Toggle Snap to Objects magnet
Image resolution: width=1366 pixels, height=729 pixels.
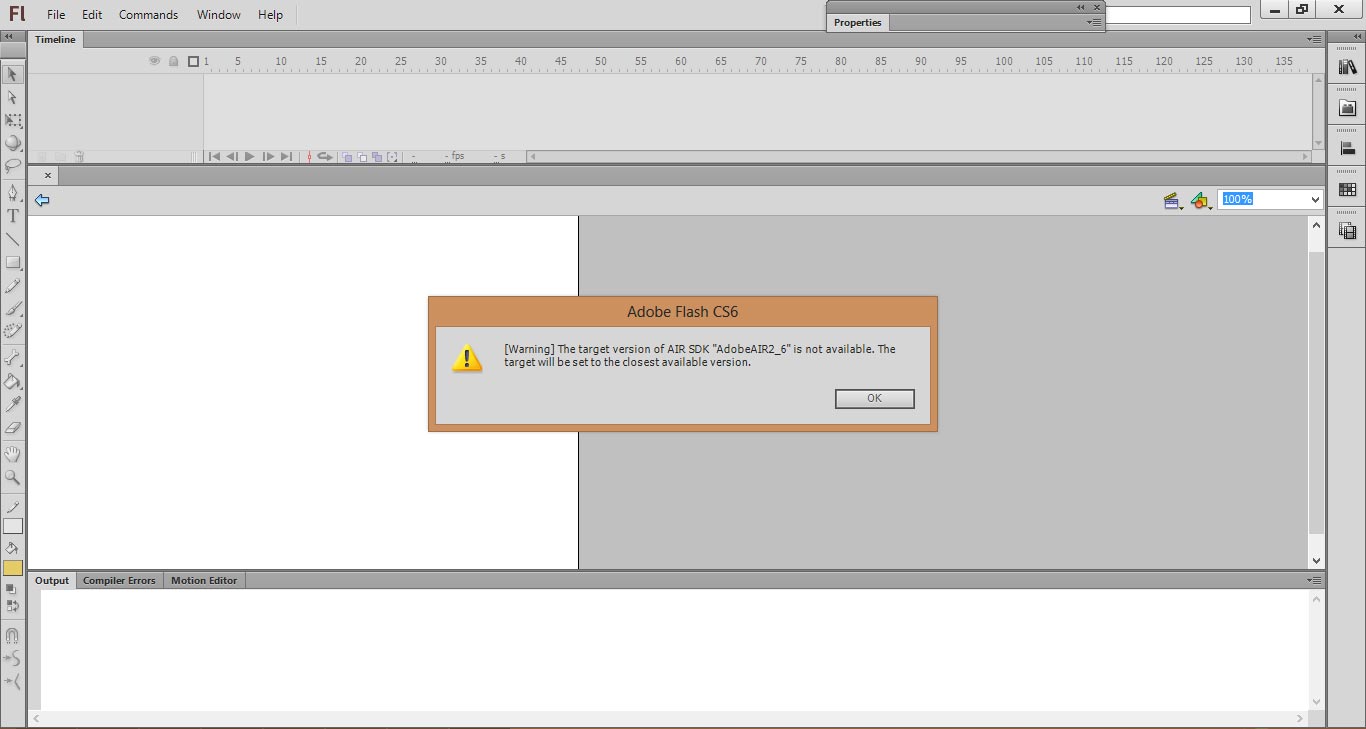[13, 635]
